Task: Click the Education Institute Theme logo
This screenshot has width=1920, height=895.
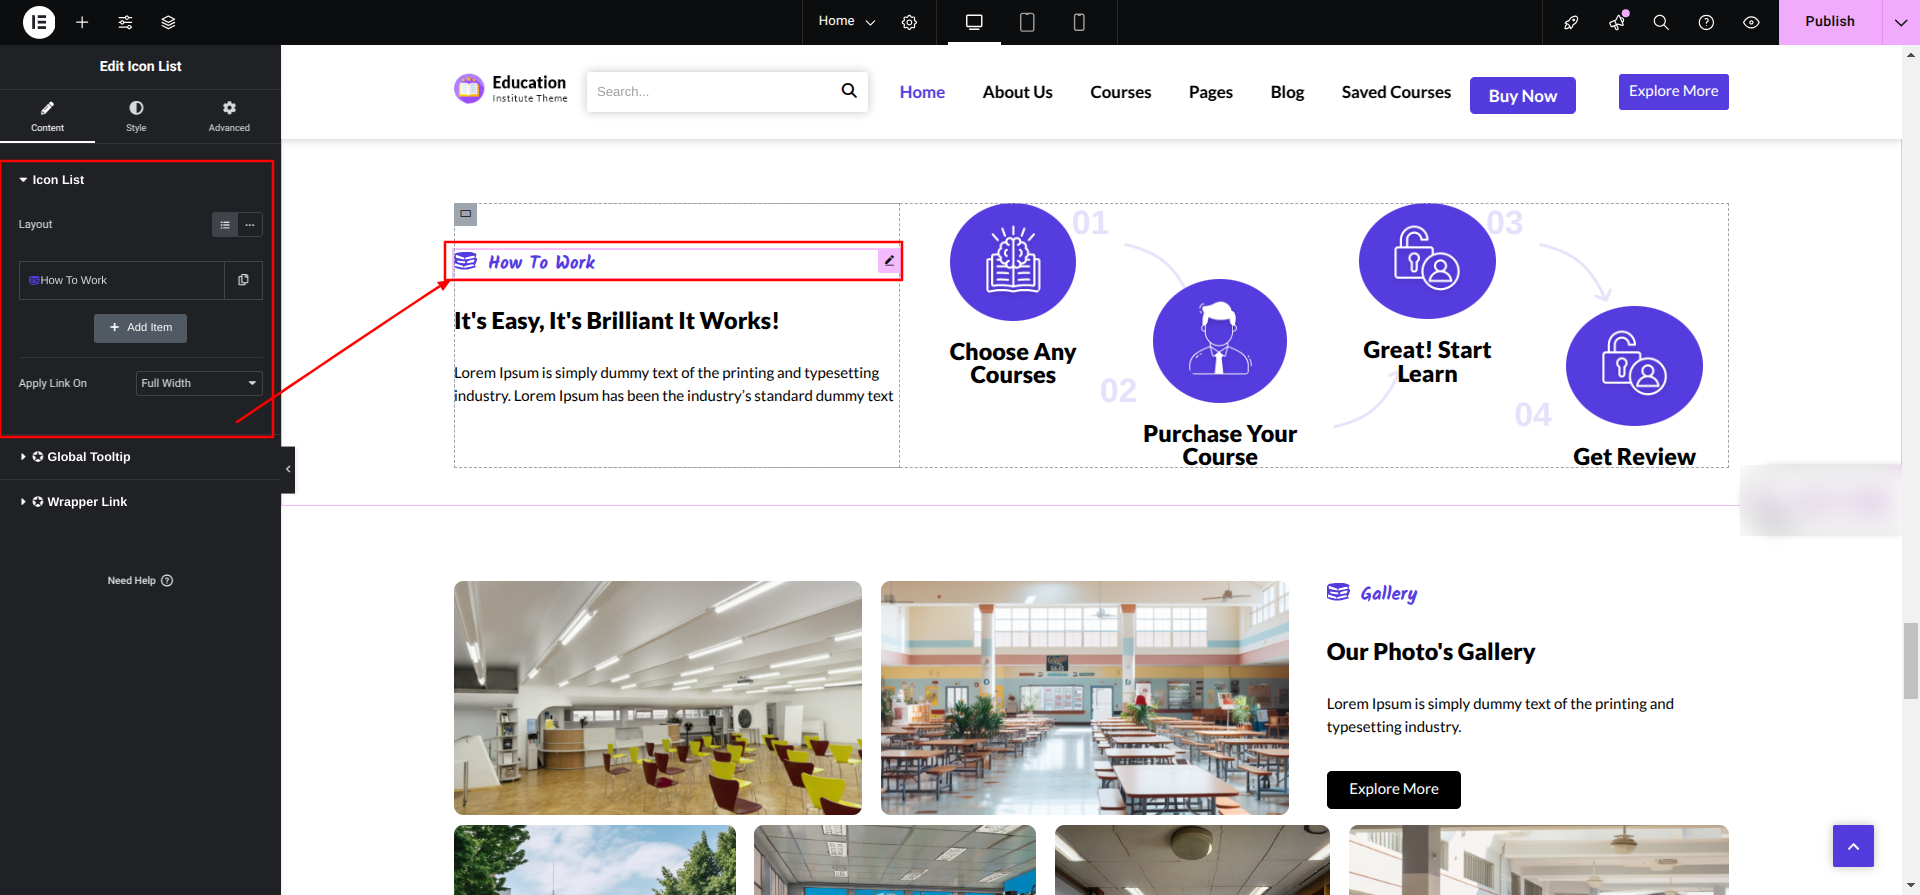Action: tap(511, 89)
